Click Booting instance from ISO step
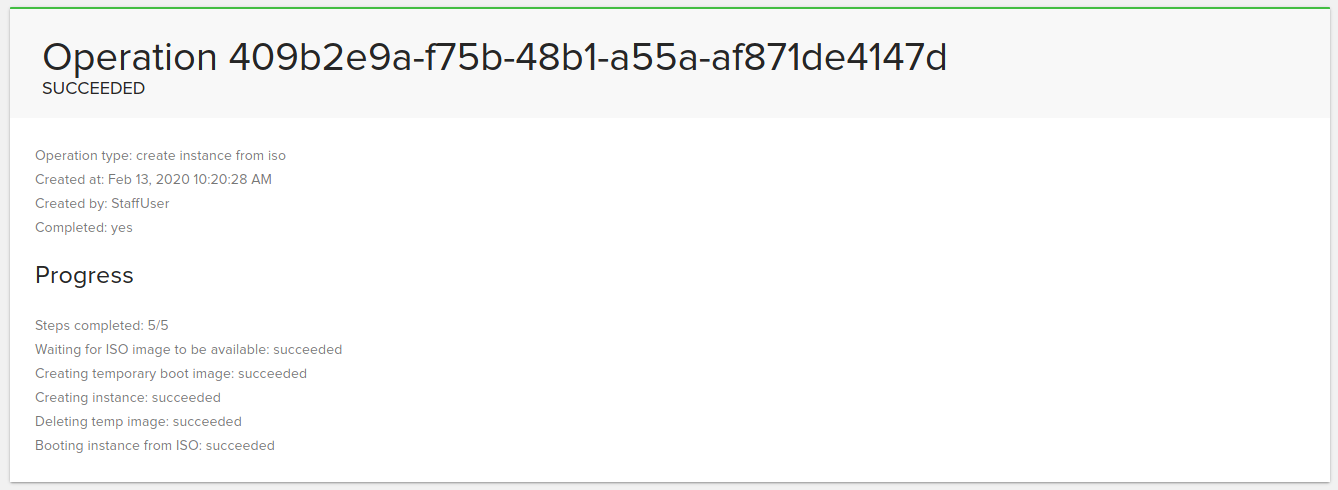Viewport: 1338px width, 490px height. 155,446
